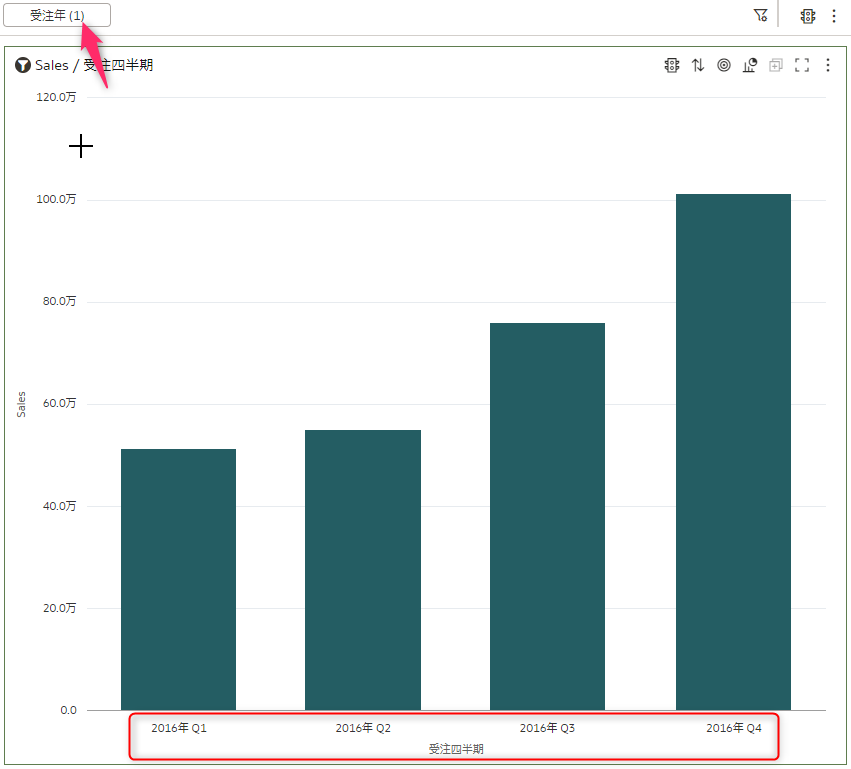Click the 2016年 Q3 axis label
This screenshot has height=769, width=851.
point(547,728)
